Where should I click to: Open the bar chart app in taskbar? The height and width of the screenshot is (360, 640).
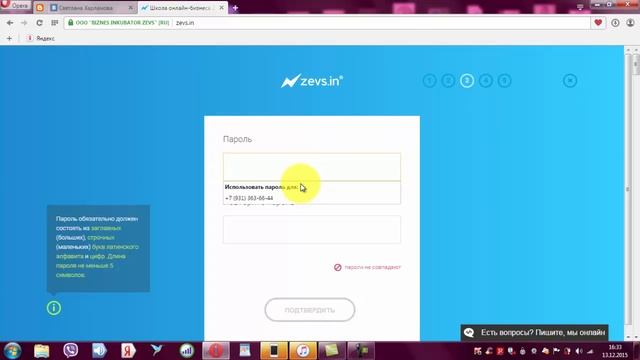(187, 351)
